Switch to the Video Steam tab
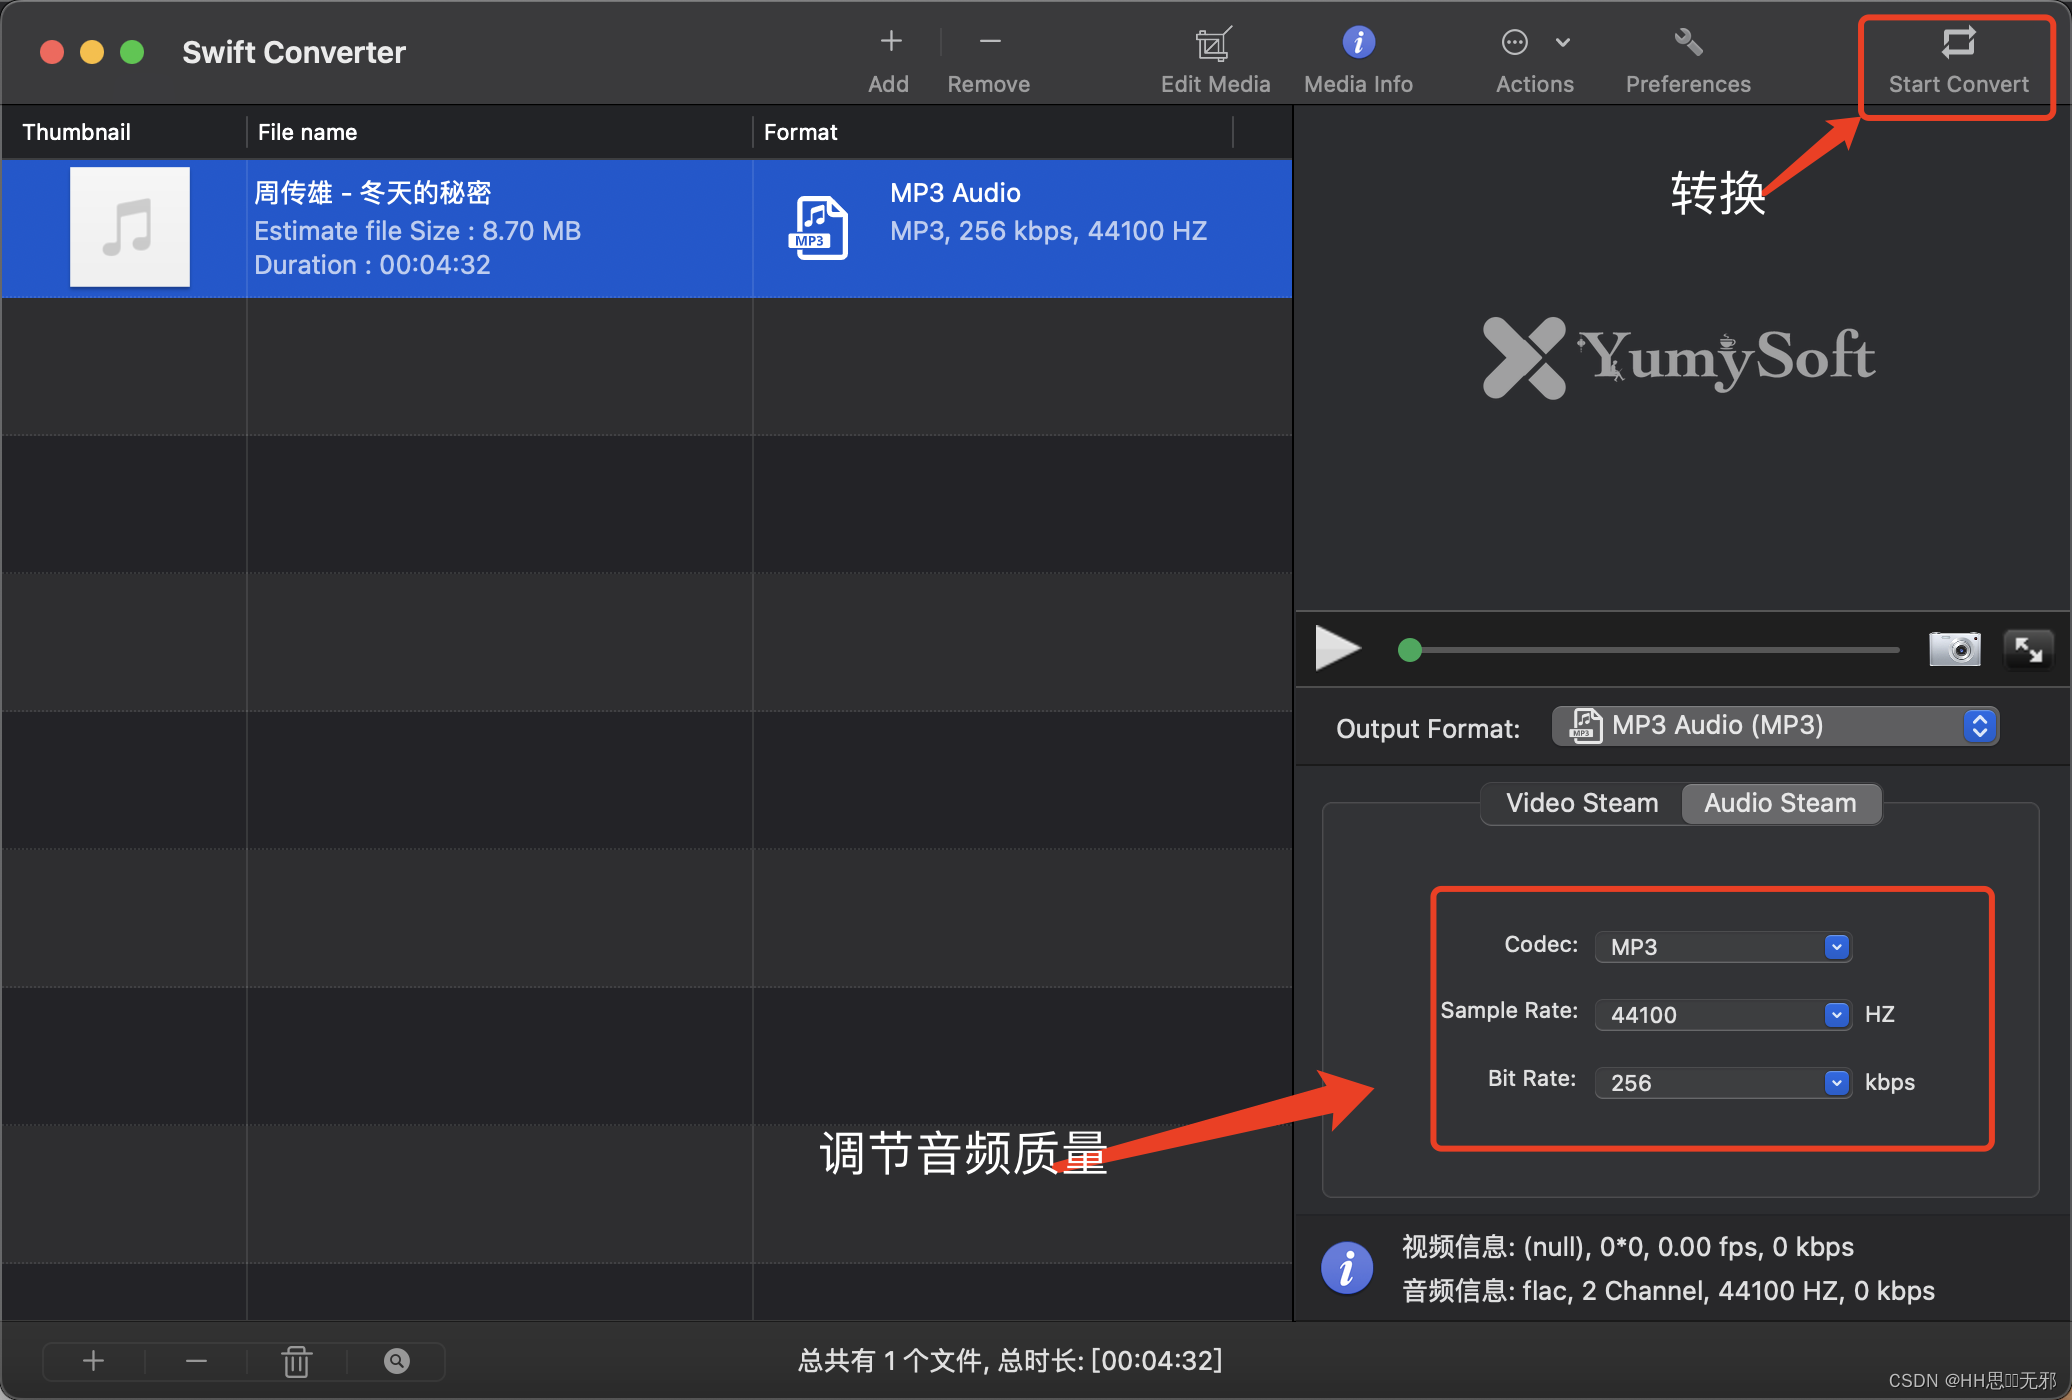This screenshot has height=1400, width=2072. click(1581, 803)
